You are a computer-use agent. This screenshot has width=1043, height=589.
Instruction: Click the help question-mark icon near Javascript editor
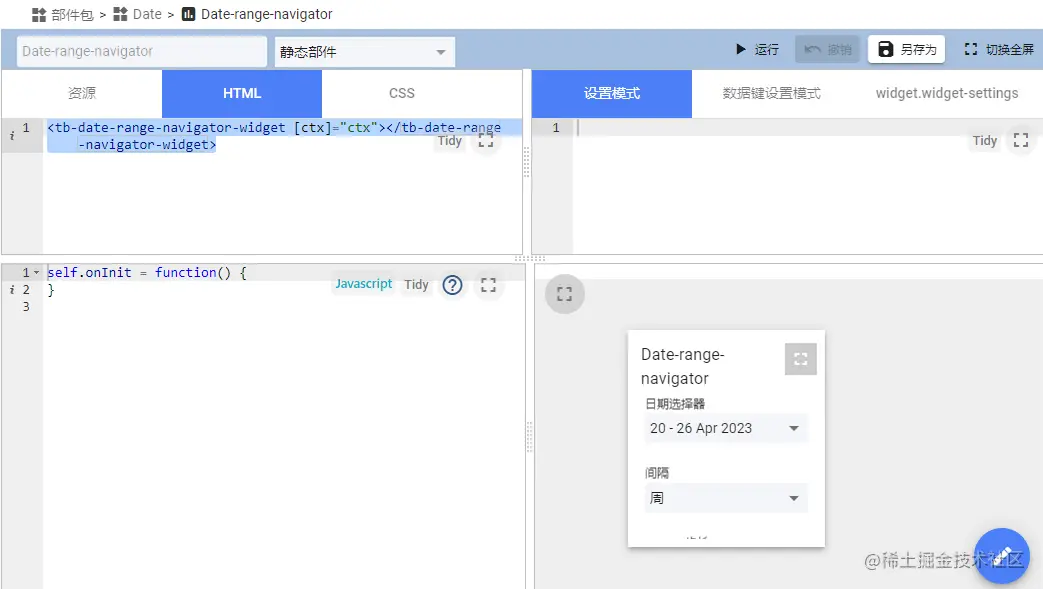tap(452, 284)
